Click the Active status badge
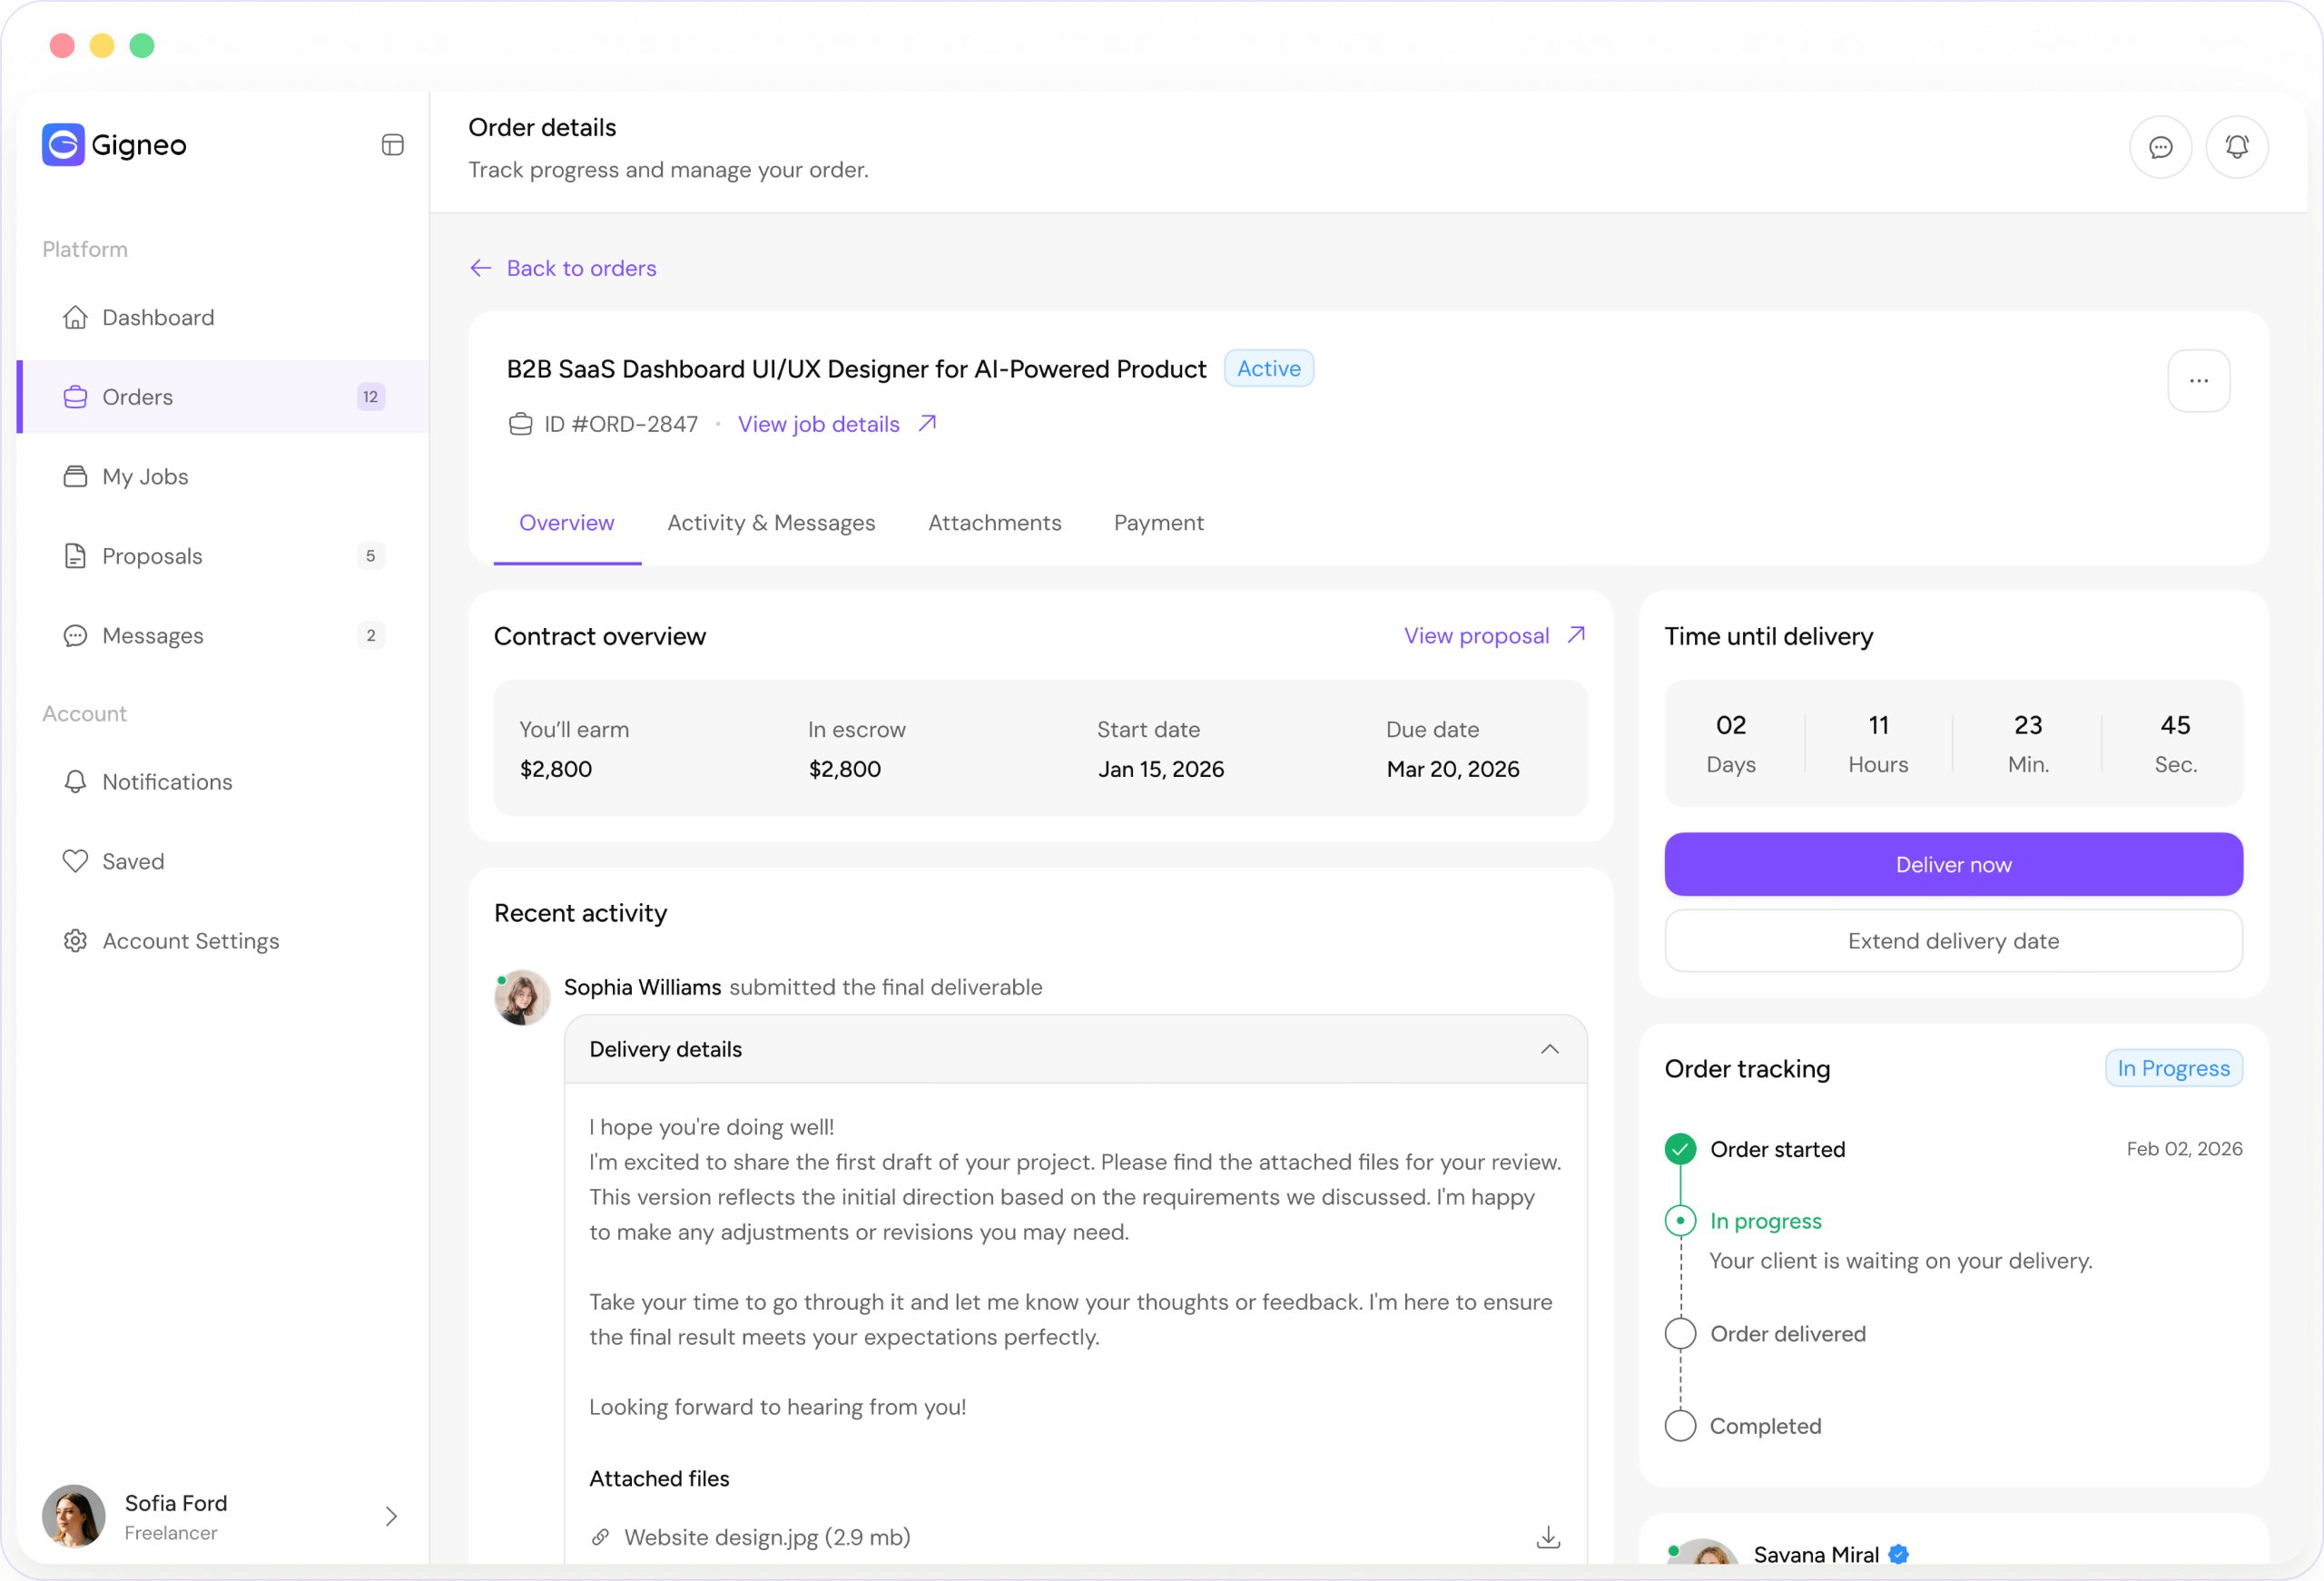 [1269, 368]
